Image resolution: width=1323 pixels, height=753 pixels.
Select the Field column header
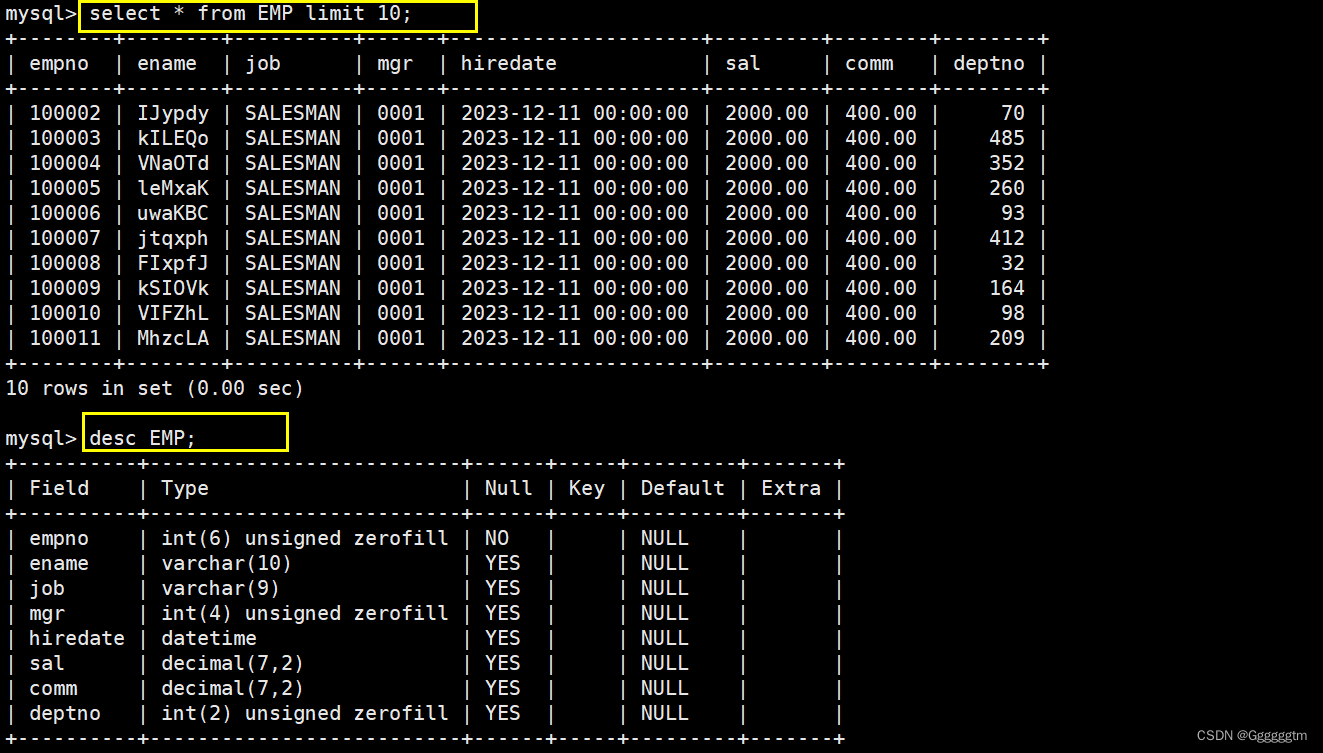[59, 488]
